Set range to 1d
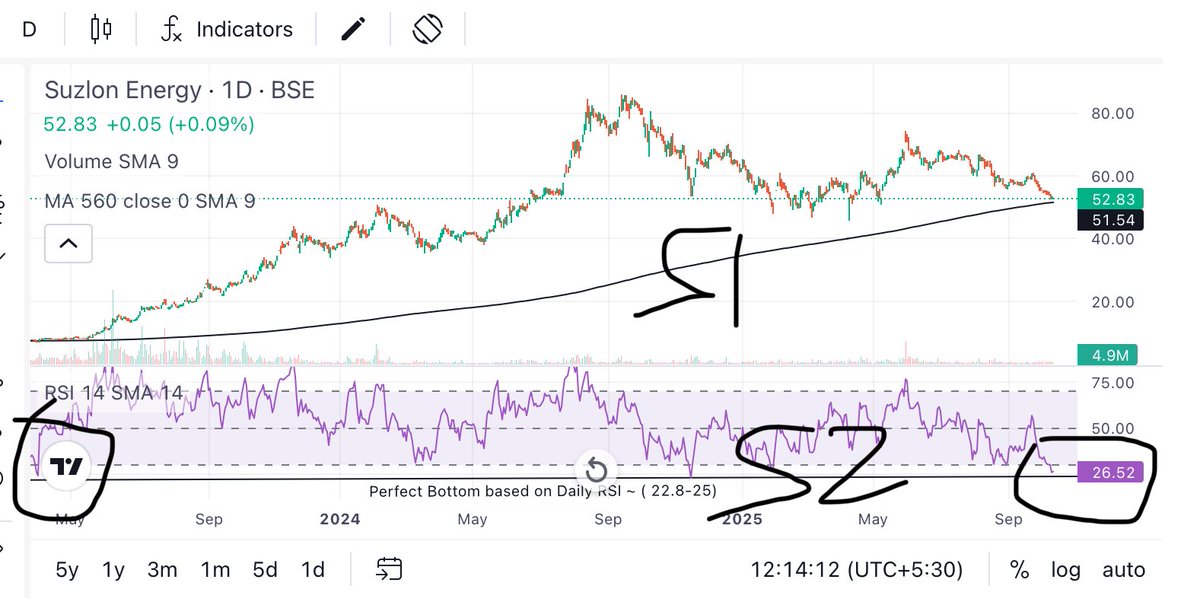 [x=313, y=570]
